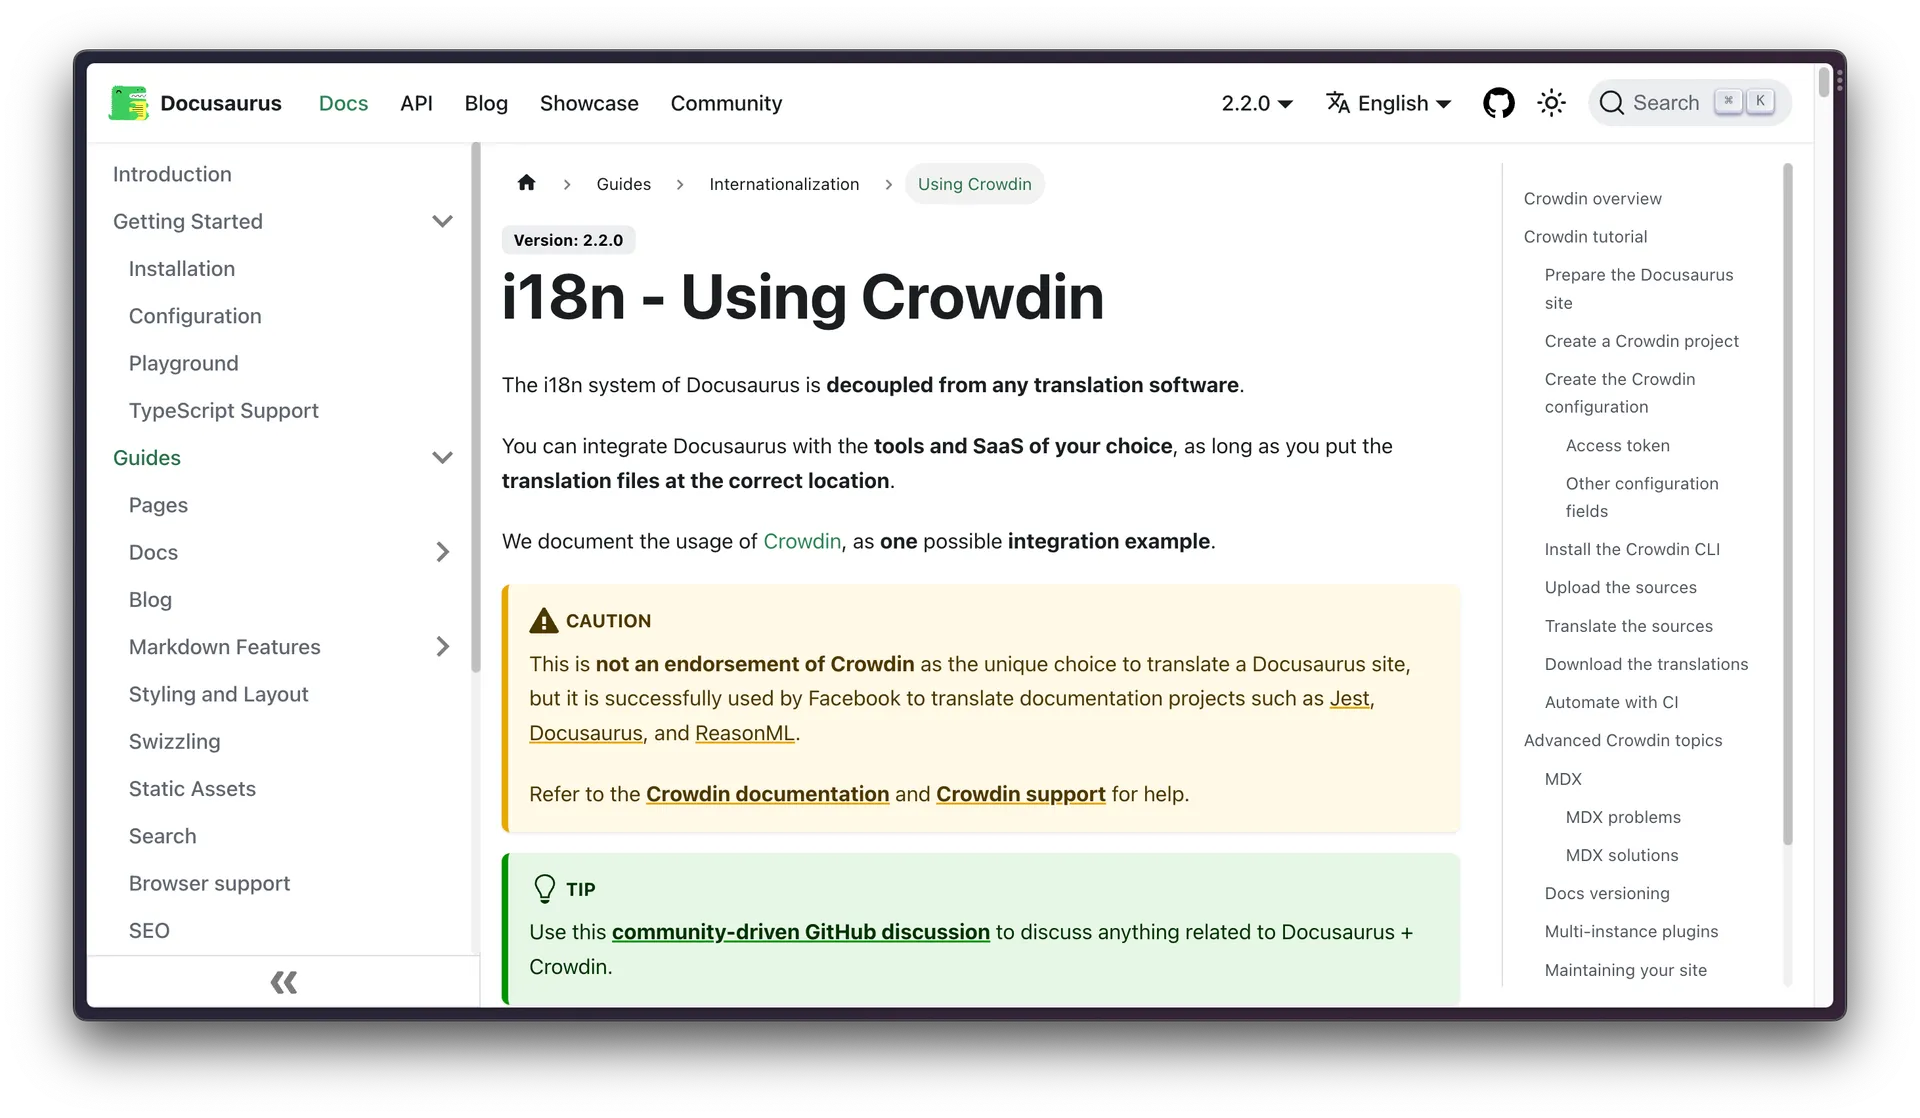Open community-driven GitHub discussion link
The height and width of the screenshot is (1118, 1920).
pos(800,932)
